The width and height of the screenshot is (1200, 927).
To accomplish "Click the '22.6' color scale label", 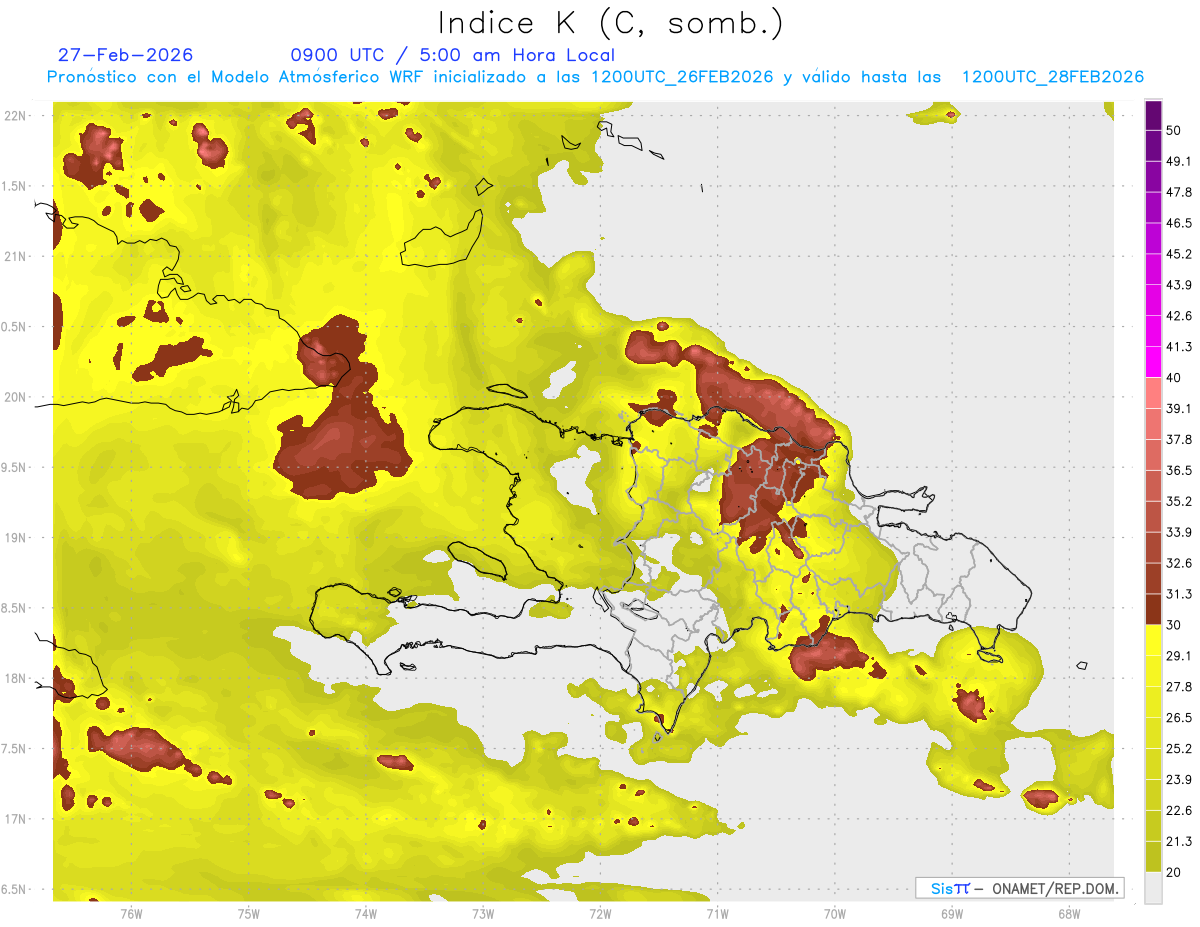I will tap(1179, 811).
